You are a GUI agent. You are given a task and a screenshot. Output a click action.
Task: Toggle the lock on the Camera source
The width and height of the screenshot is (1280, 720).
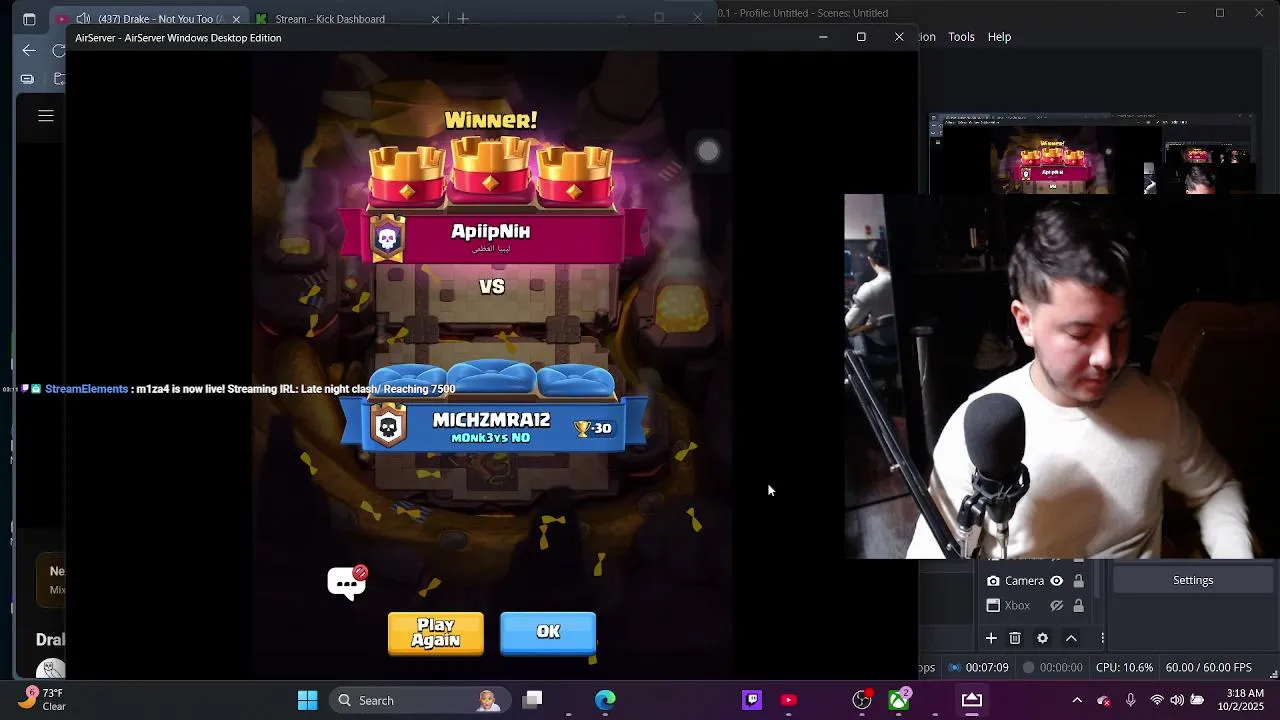(x=1078, y=581)
